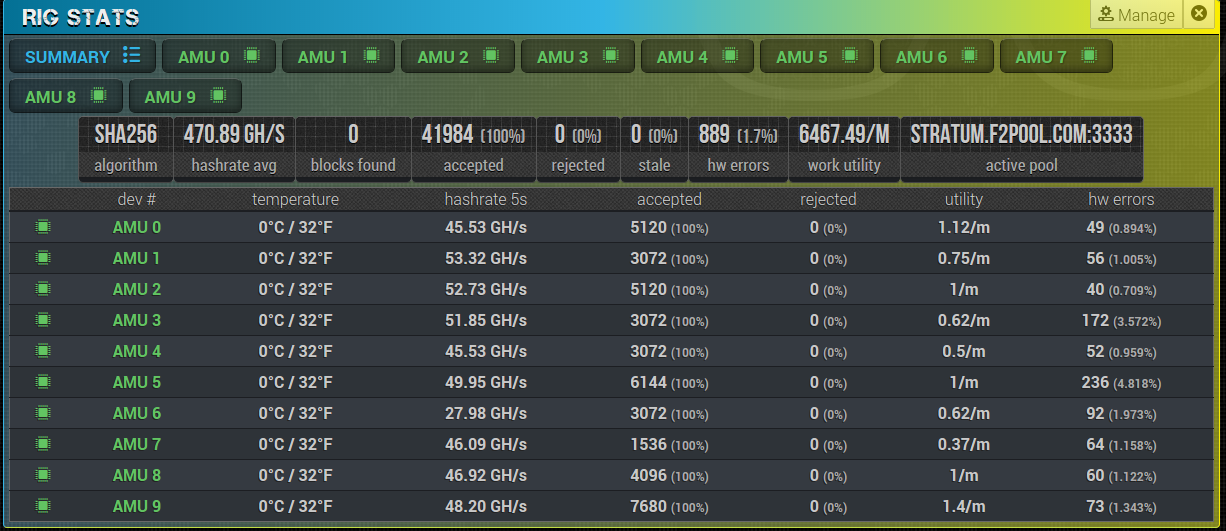Switch to the AMU 7 tab
This screenshot has height=531, width=1226.
(1056, 57)
